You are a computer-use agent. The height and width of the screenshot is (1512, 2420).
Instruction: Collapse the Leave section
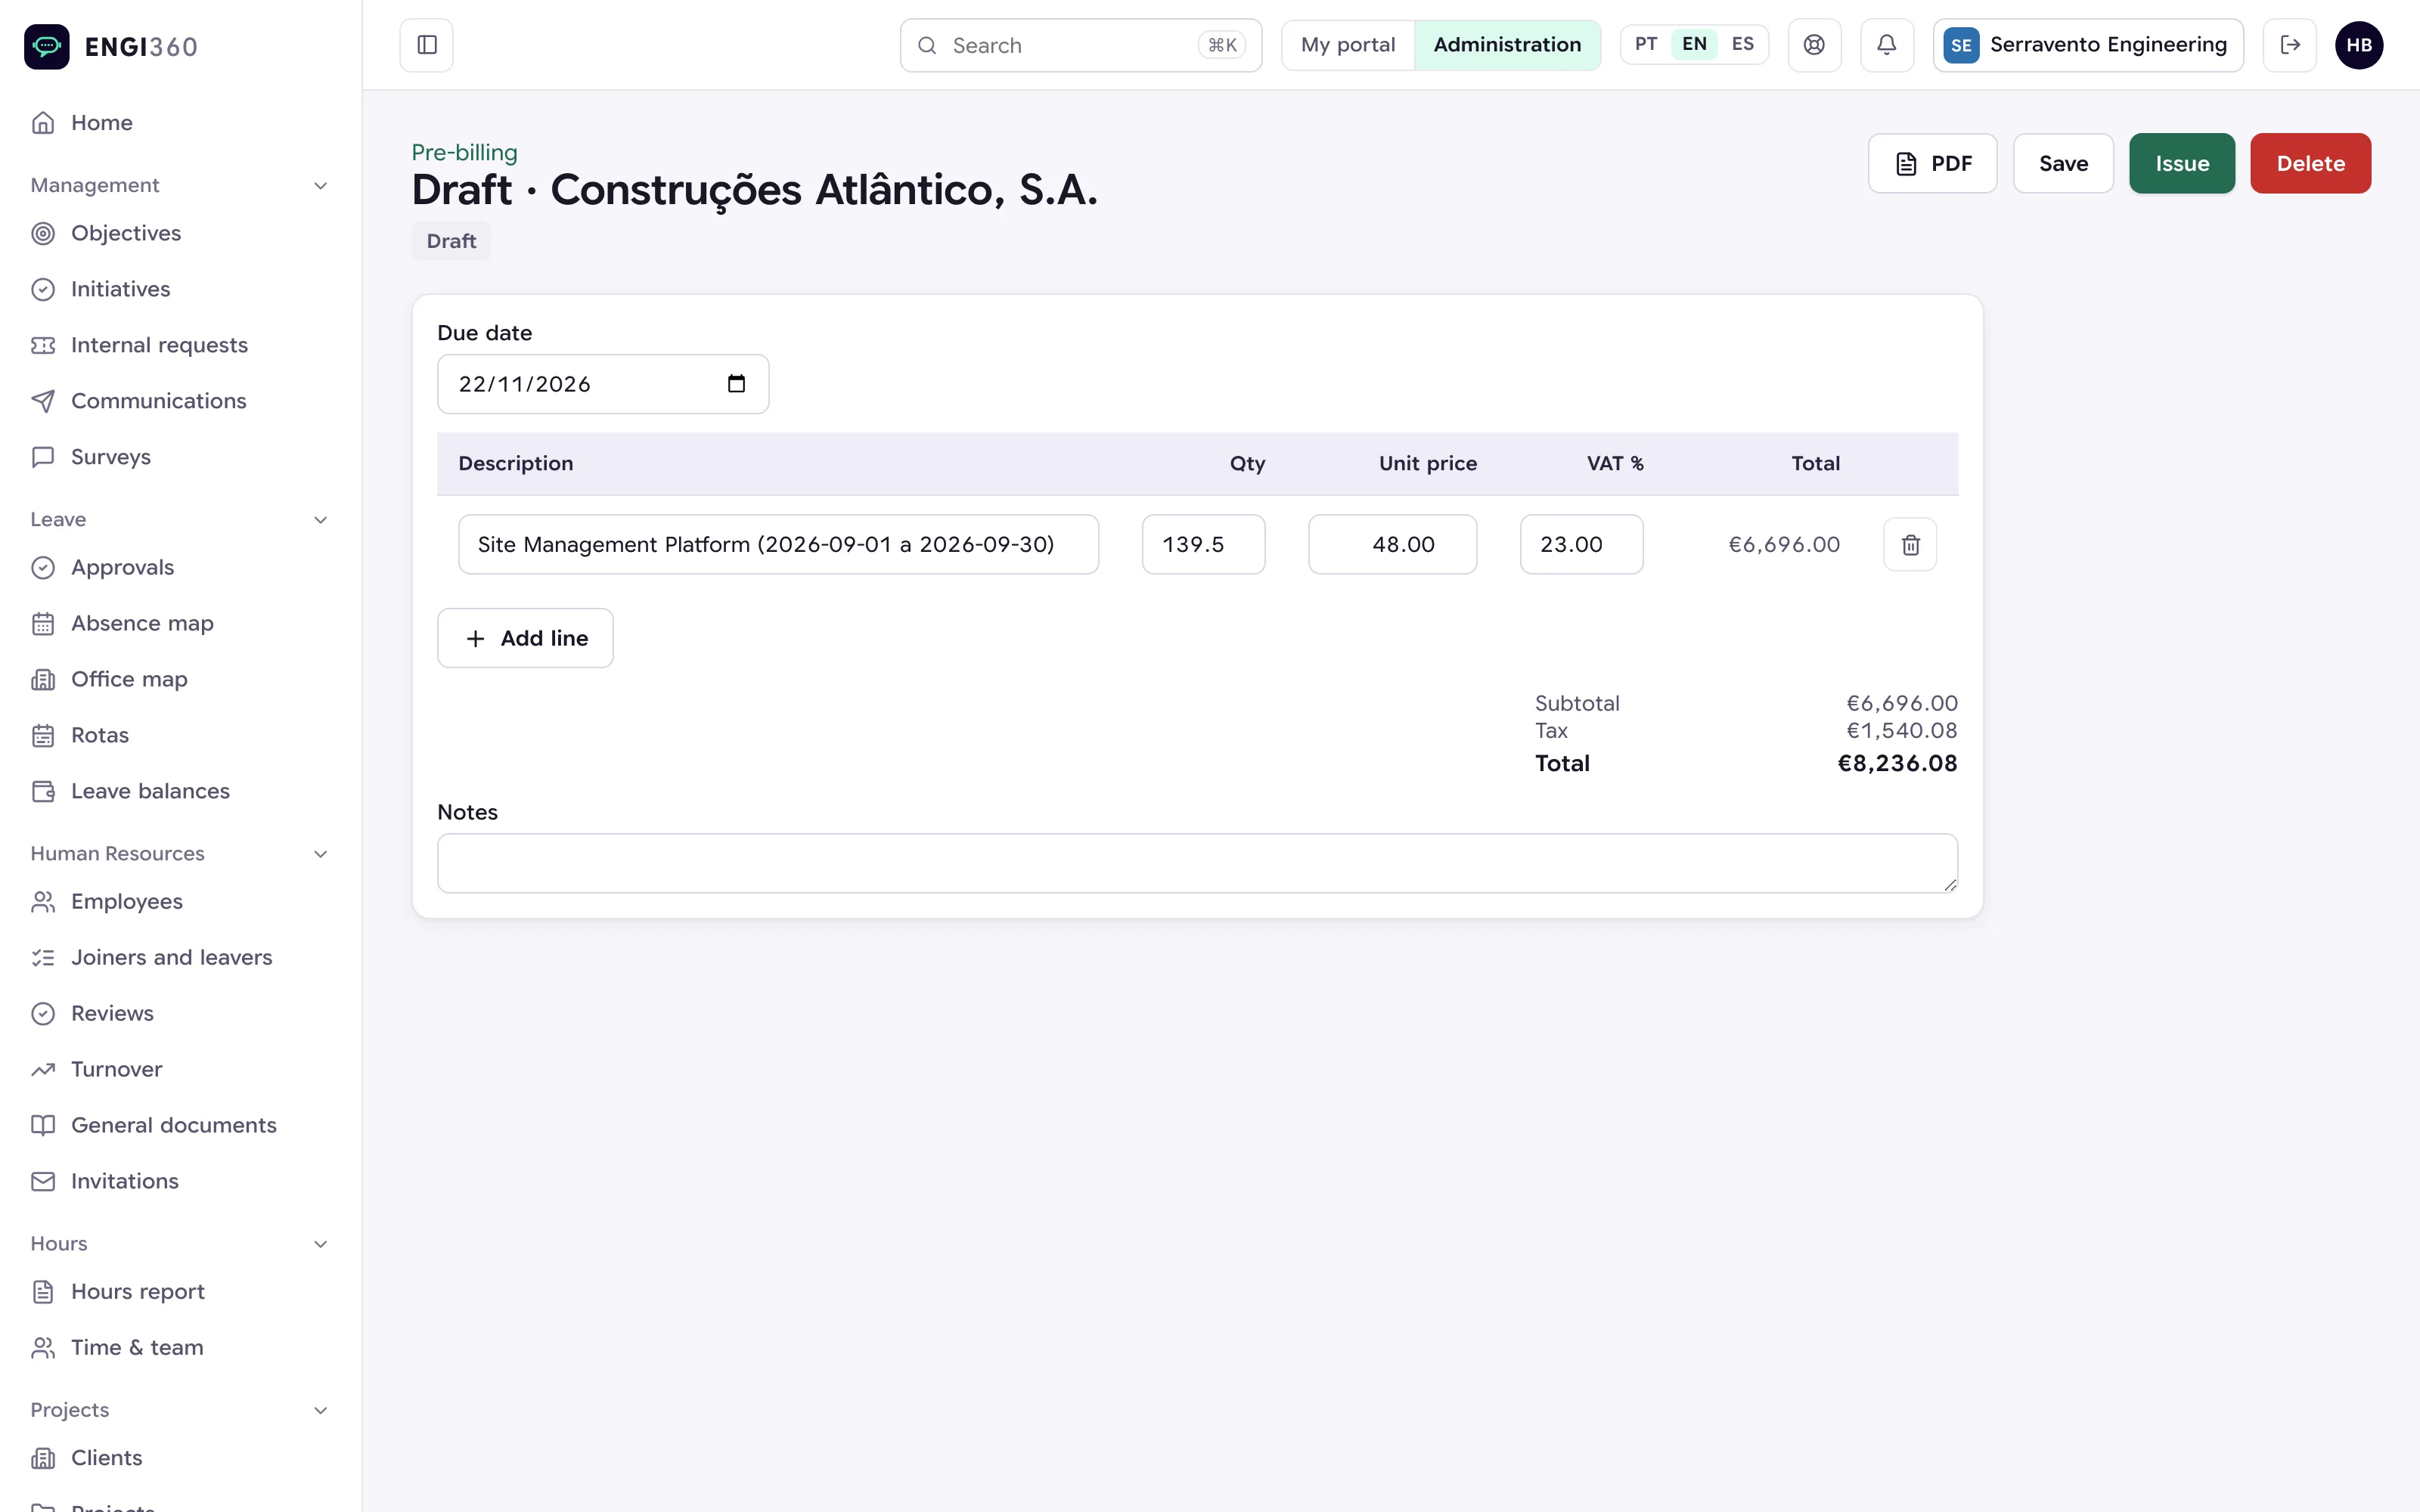tap(320, 520)
